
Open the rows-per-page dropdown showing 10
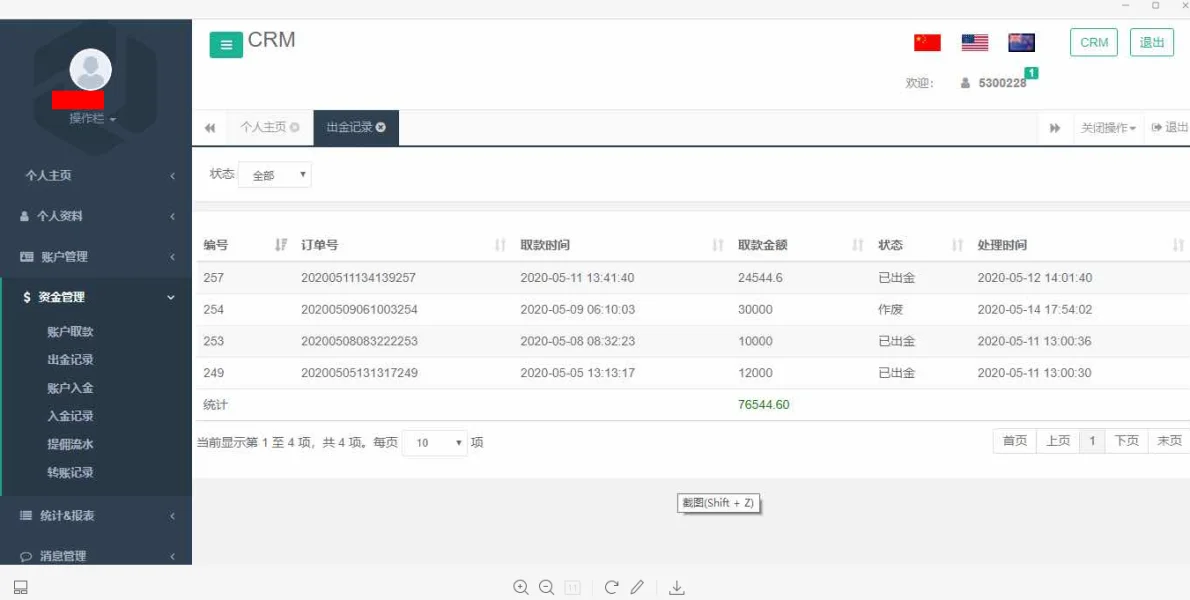(435, 443)
